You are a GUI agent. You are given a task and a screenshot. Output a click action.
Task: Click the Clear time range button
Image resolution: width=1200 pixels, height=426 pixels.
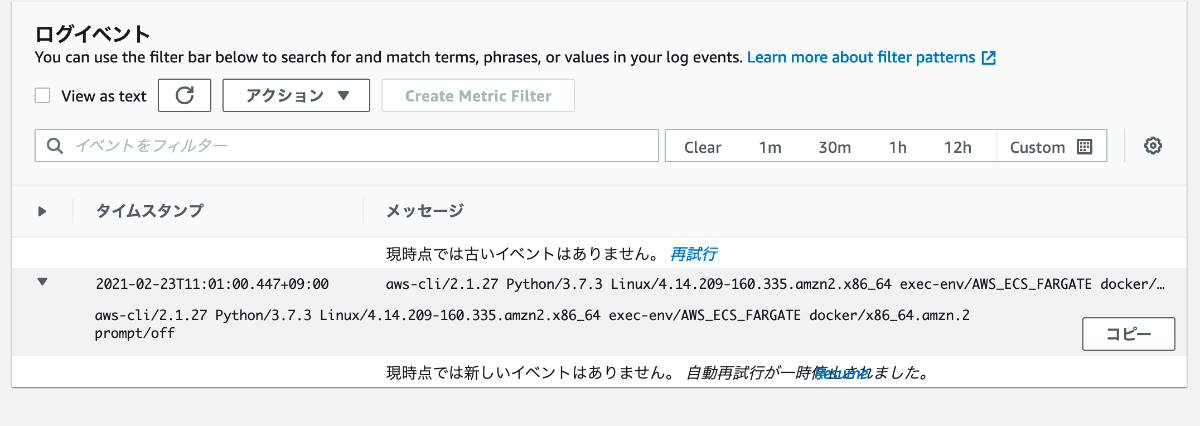(x=703, y=147)
